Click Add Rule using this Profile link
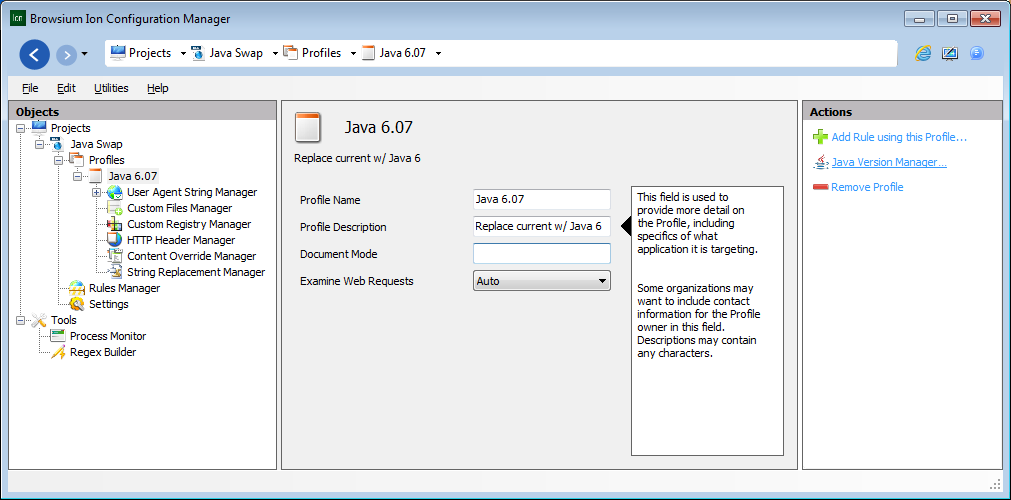This screenshot has width=1011, height=500. [899, 137]
